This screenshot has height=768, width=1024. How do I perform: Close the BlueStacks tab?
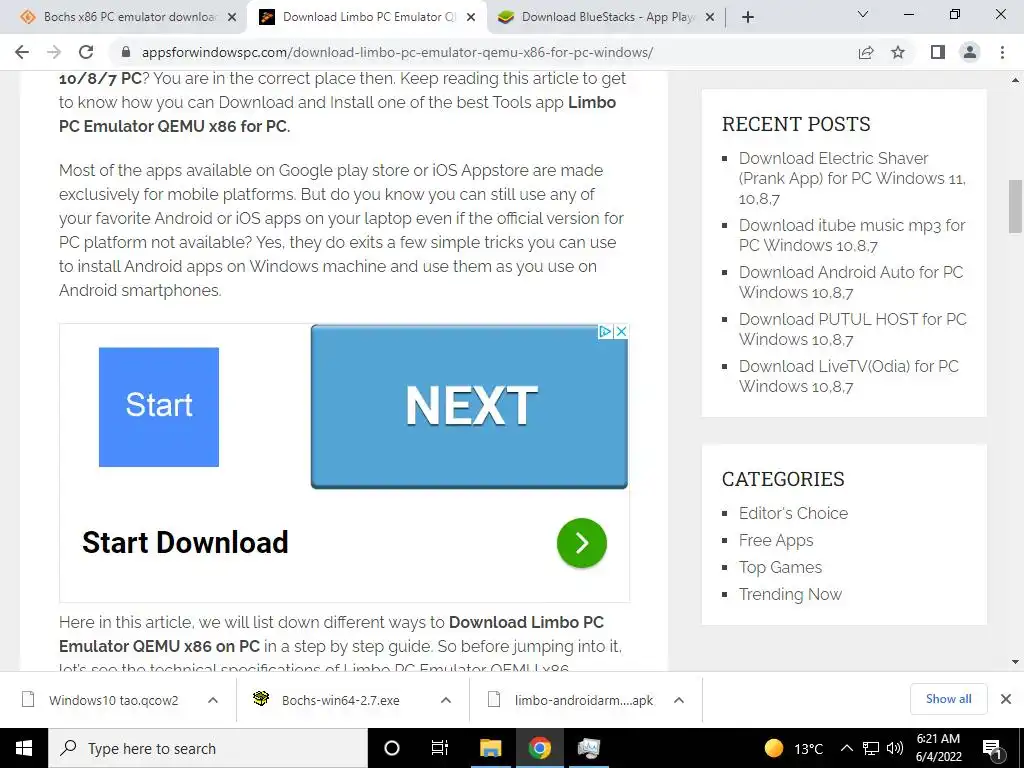coord(710,17)
